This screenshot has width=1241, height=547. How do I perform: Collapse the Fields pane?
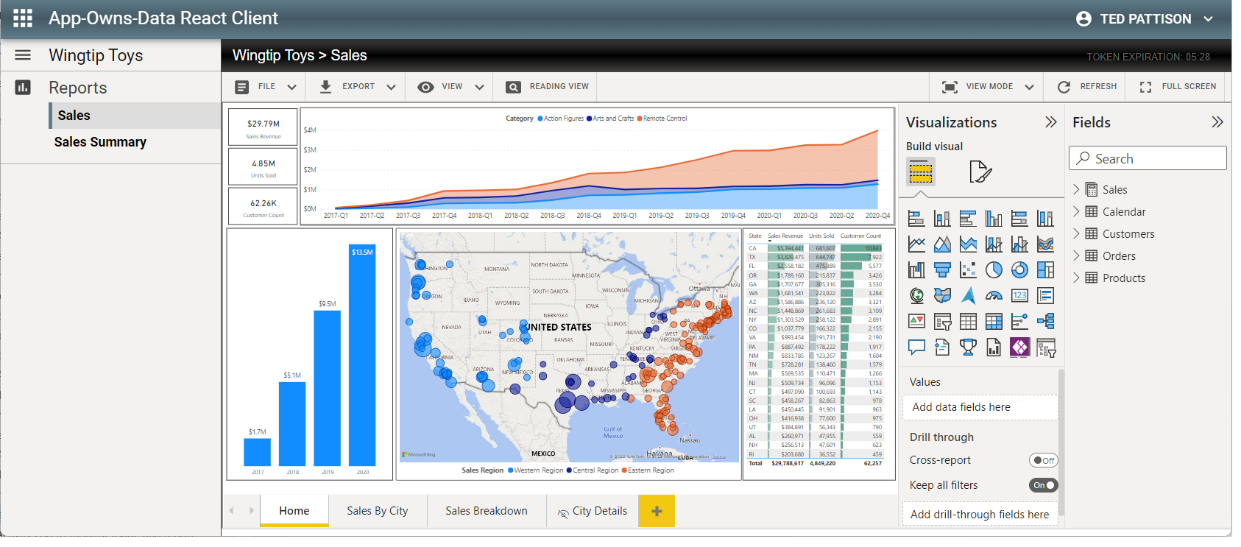pyautogui.click(x=1217, y=122)
